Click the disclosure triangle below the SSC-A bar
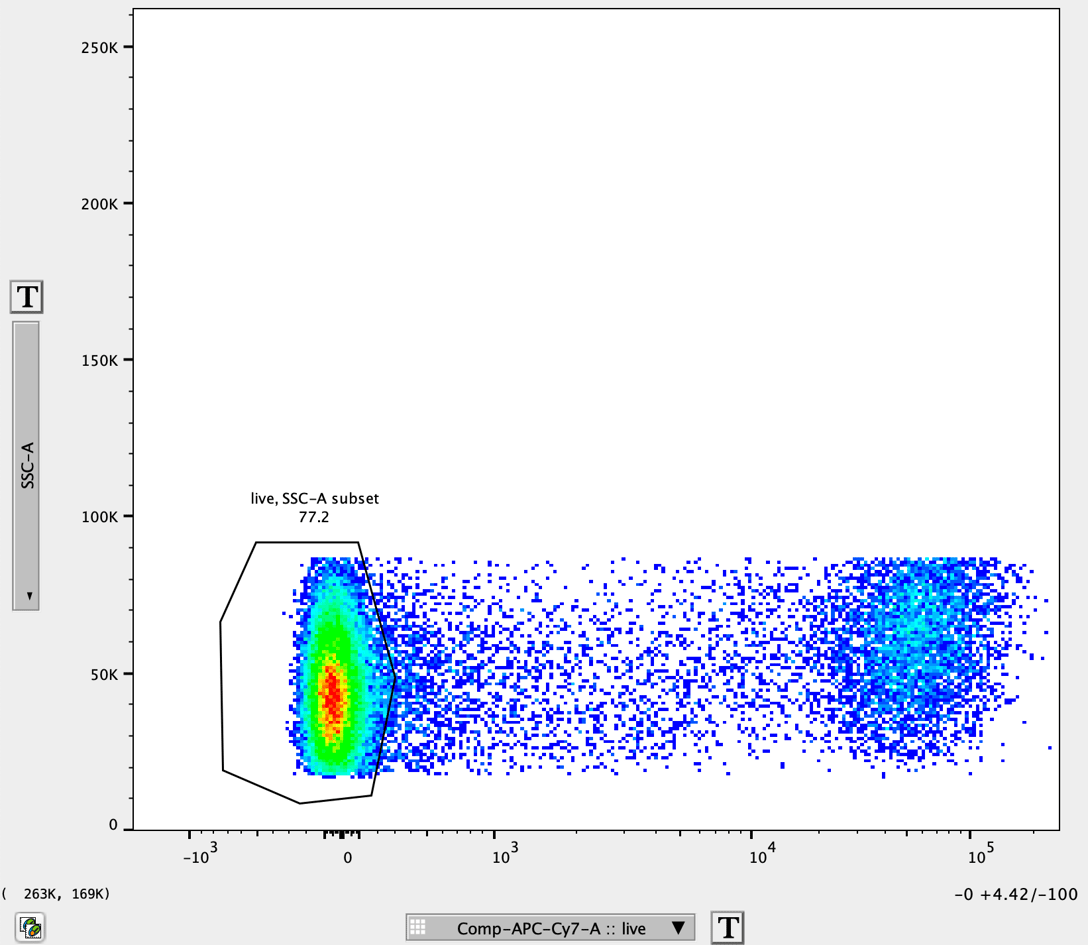Image resolution: width=1088 pixels, height=945 pixels. (x=27, y=595)
